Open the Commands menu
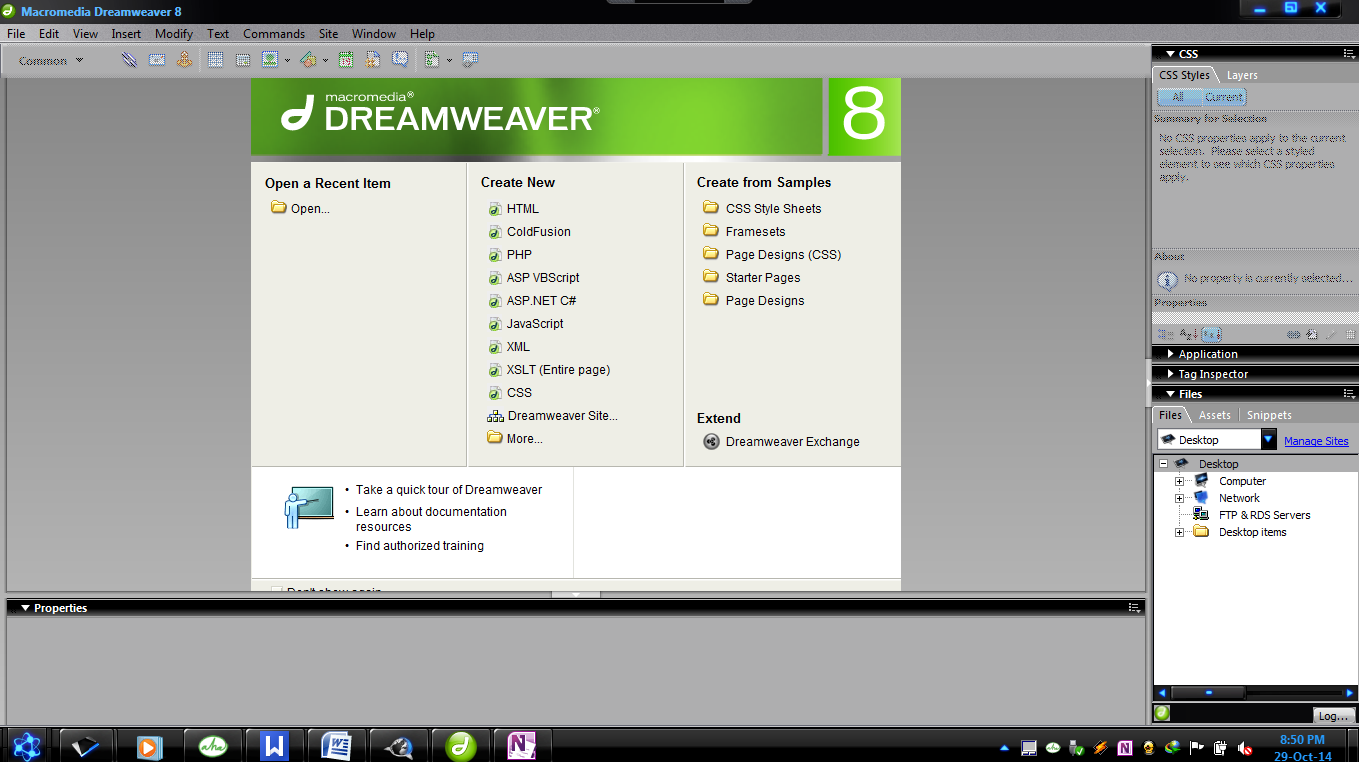The width and height of the screenshot is (1359, 762). point(274,33)
